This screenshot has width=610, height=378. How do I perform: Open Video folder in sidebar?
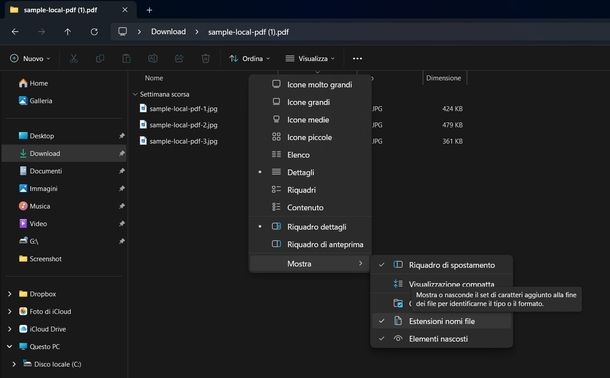coord(64,224)
